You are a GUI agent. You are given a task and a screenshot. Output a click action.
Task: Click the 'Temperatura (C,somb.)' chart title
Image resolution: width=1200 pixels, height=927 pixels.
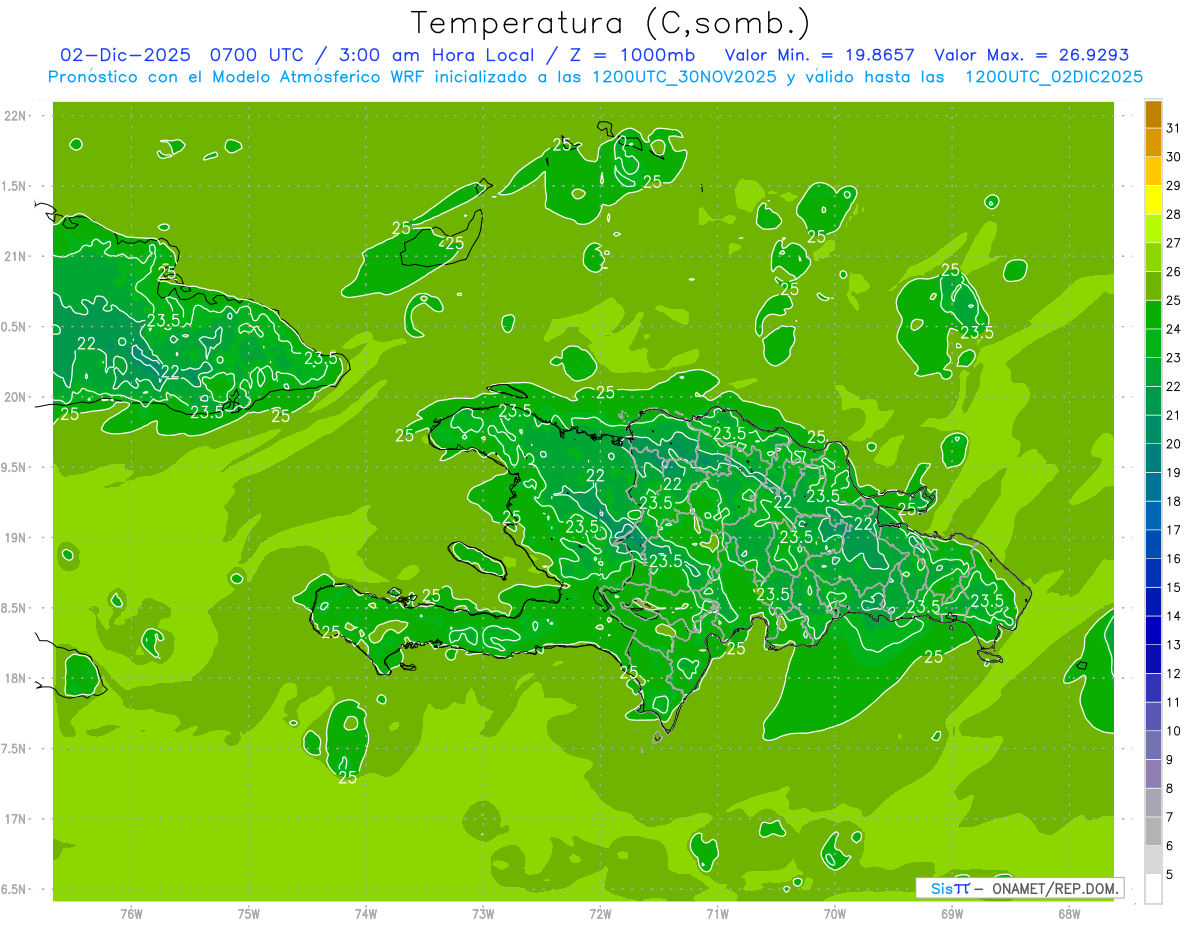click(x=611, y=23)
